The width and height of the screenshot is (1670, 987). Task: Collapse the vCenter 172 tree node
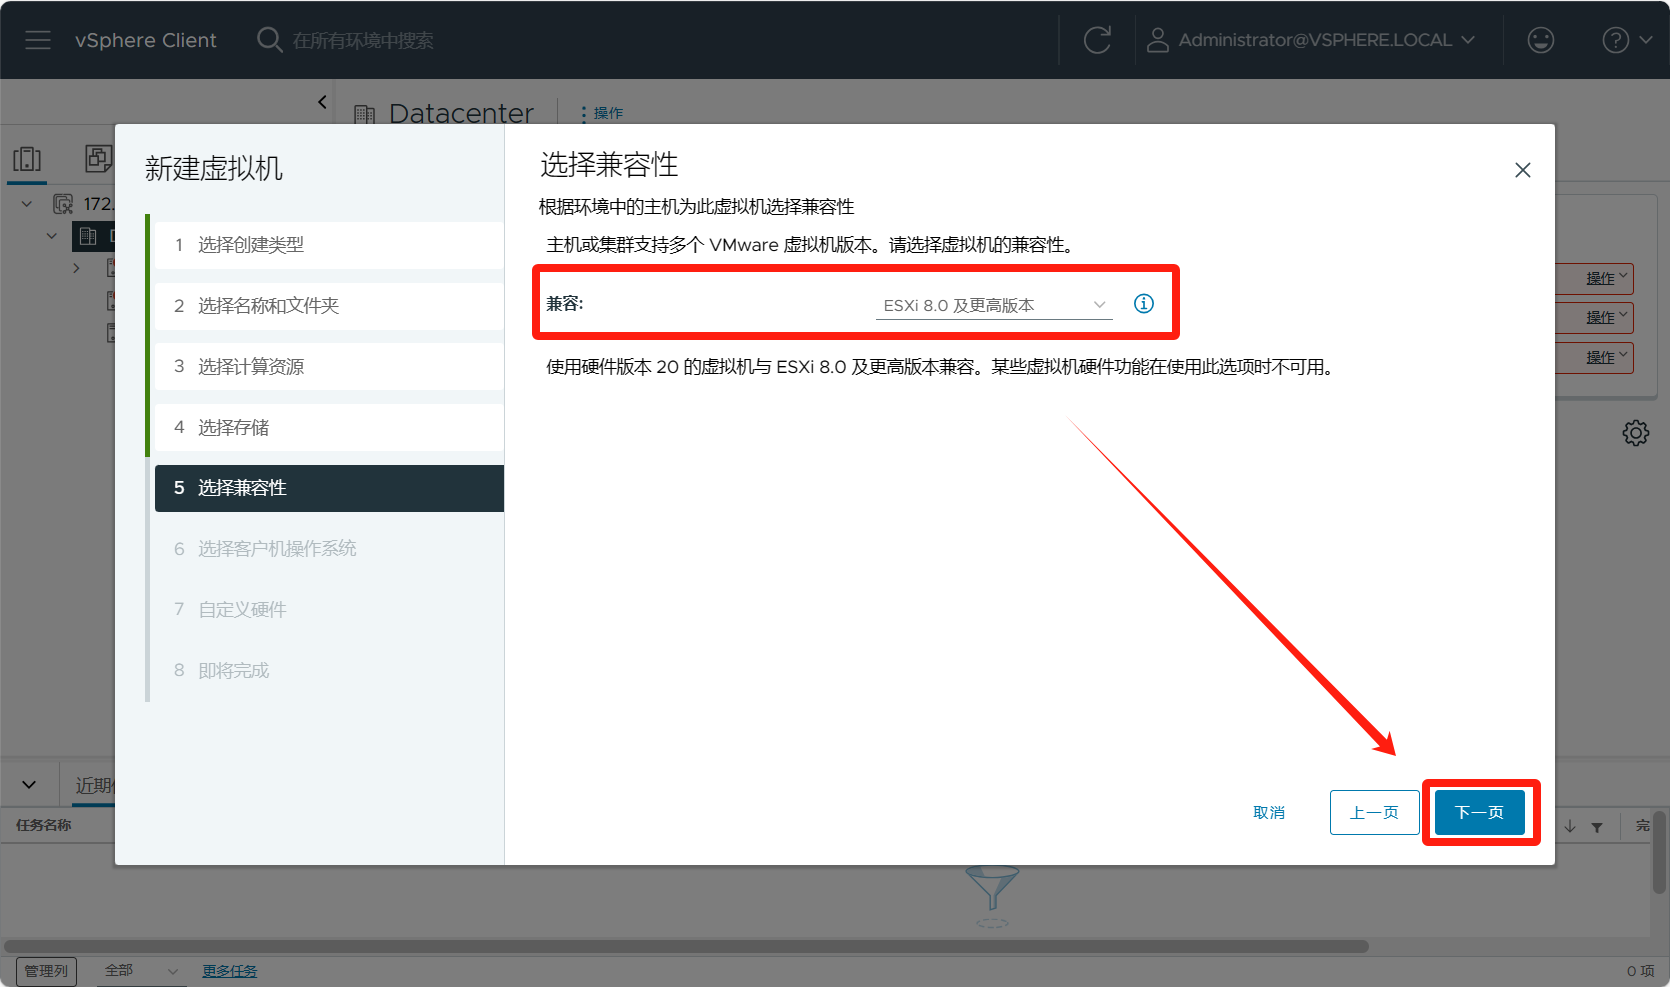point(27,204)
